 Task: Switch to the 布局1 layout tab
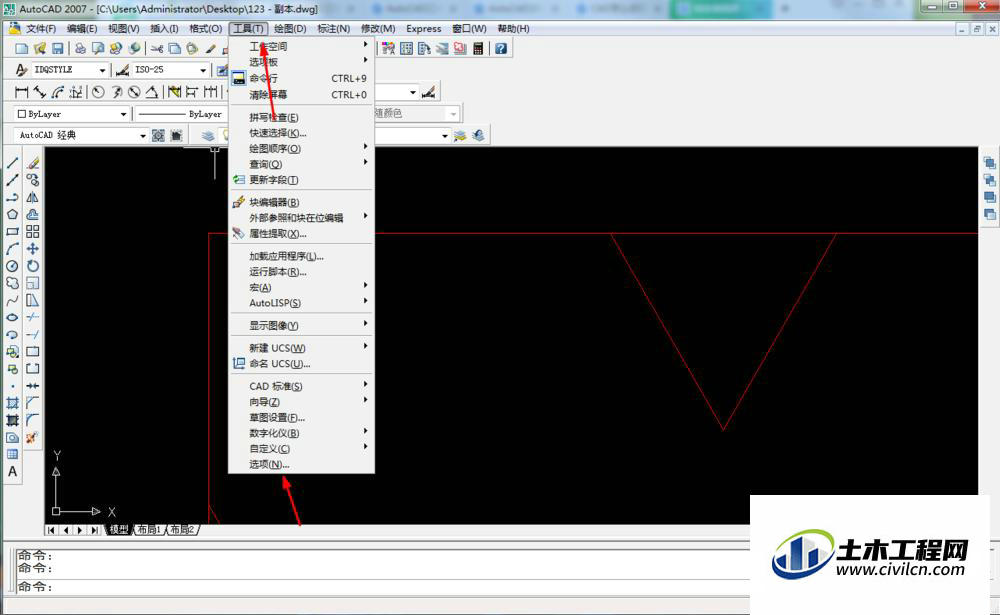coord(149,530)
